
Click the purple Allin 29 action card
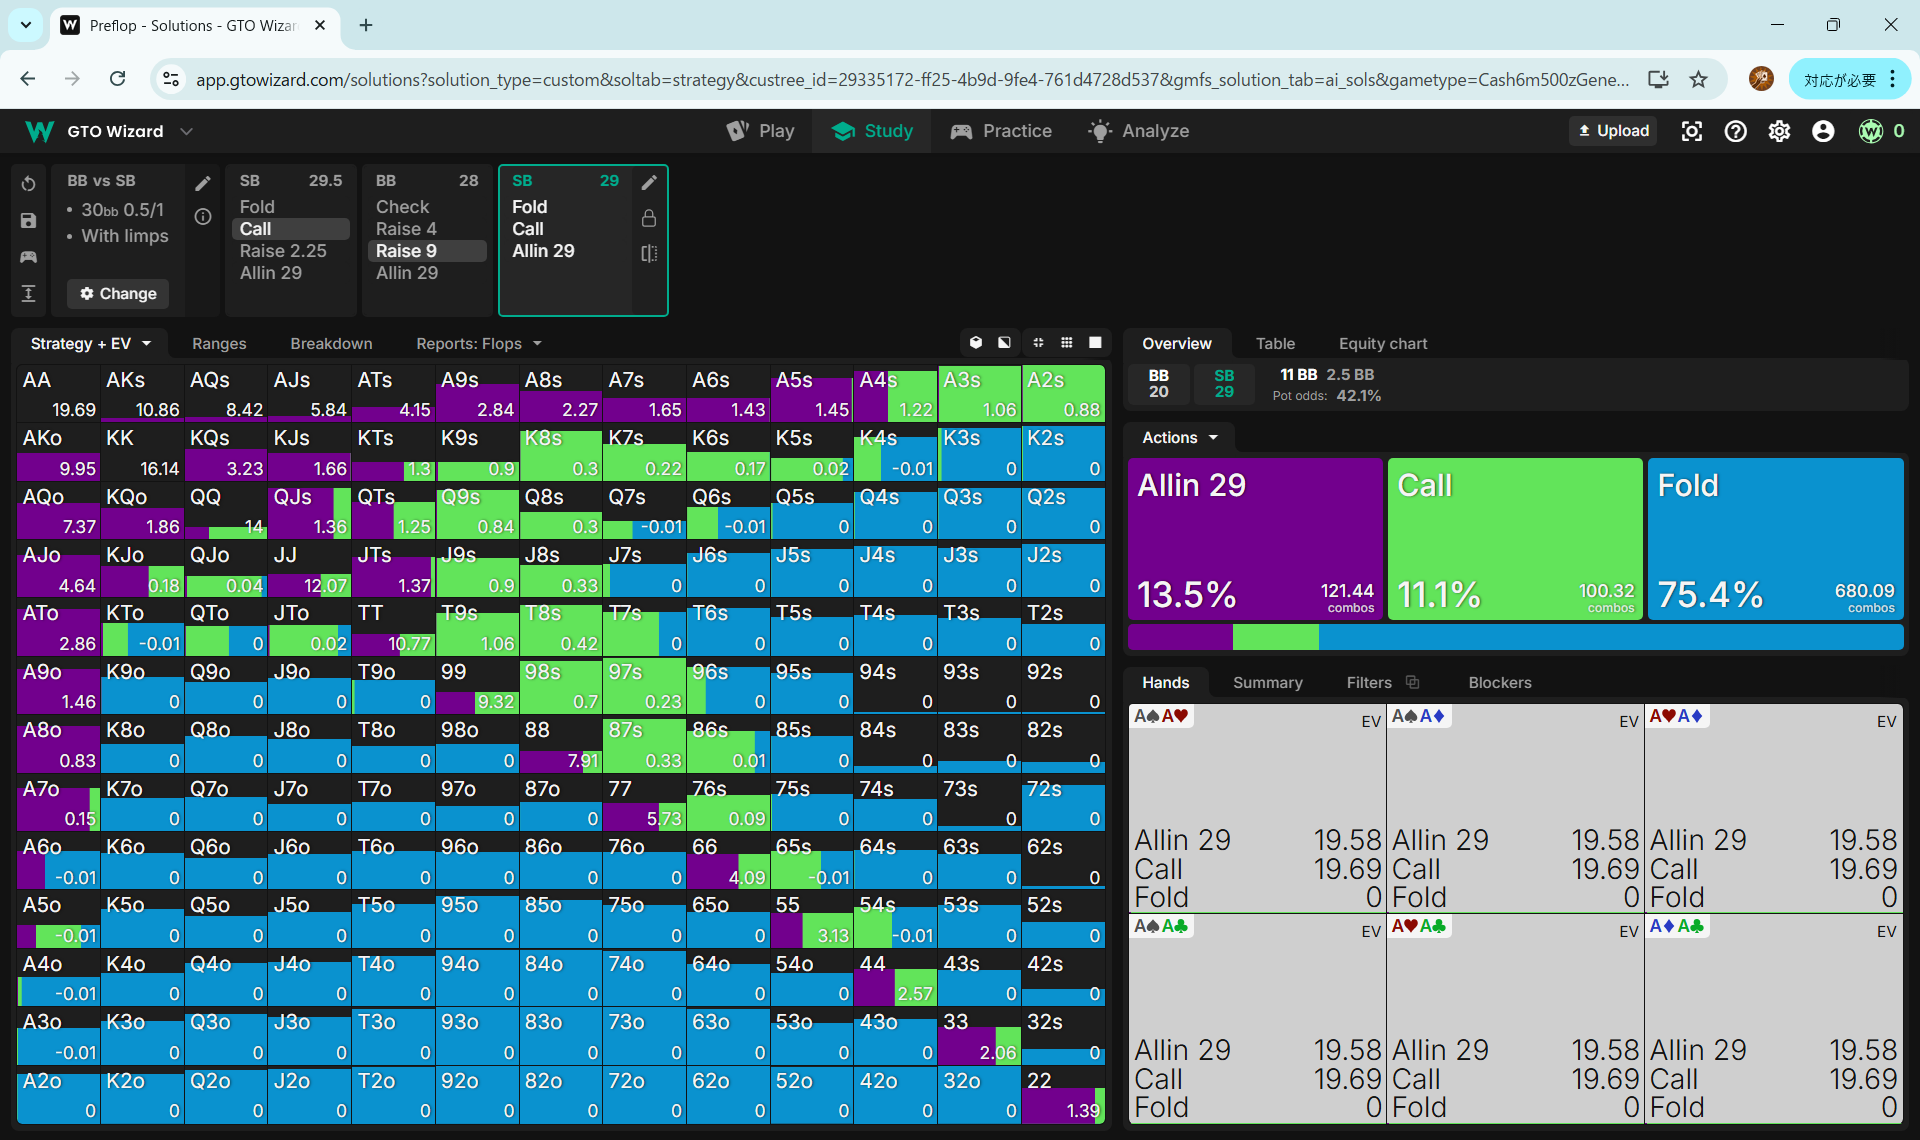pyautogui.click(x=1255, y=538)
